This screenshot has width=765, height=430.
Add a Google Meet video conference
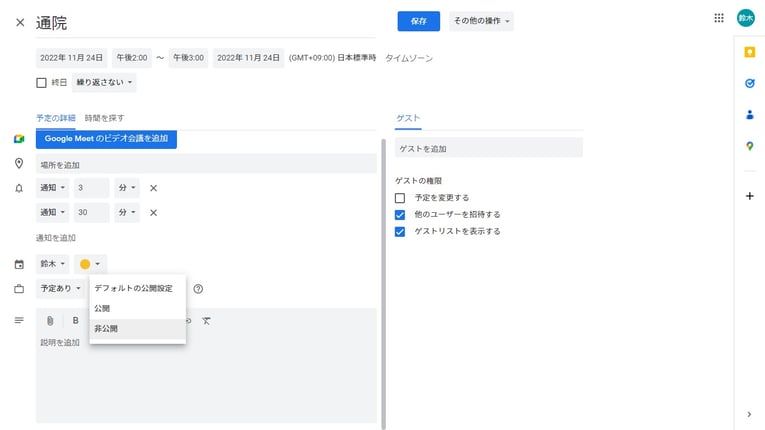tap(106, 139)
